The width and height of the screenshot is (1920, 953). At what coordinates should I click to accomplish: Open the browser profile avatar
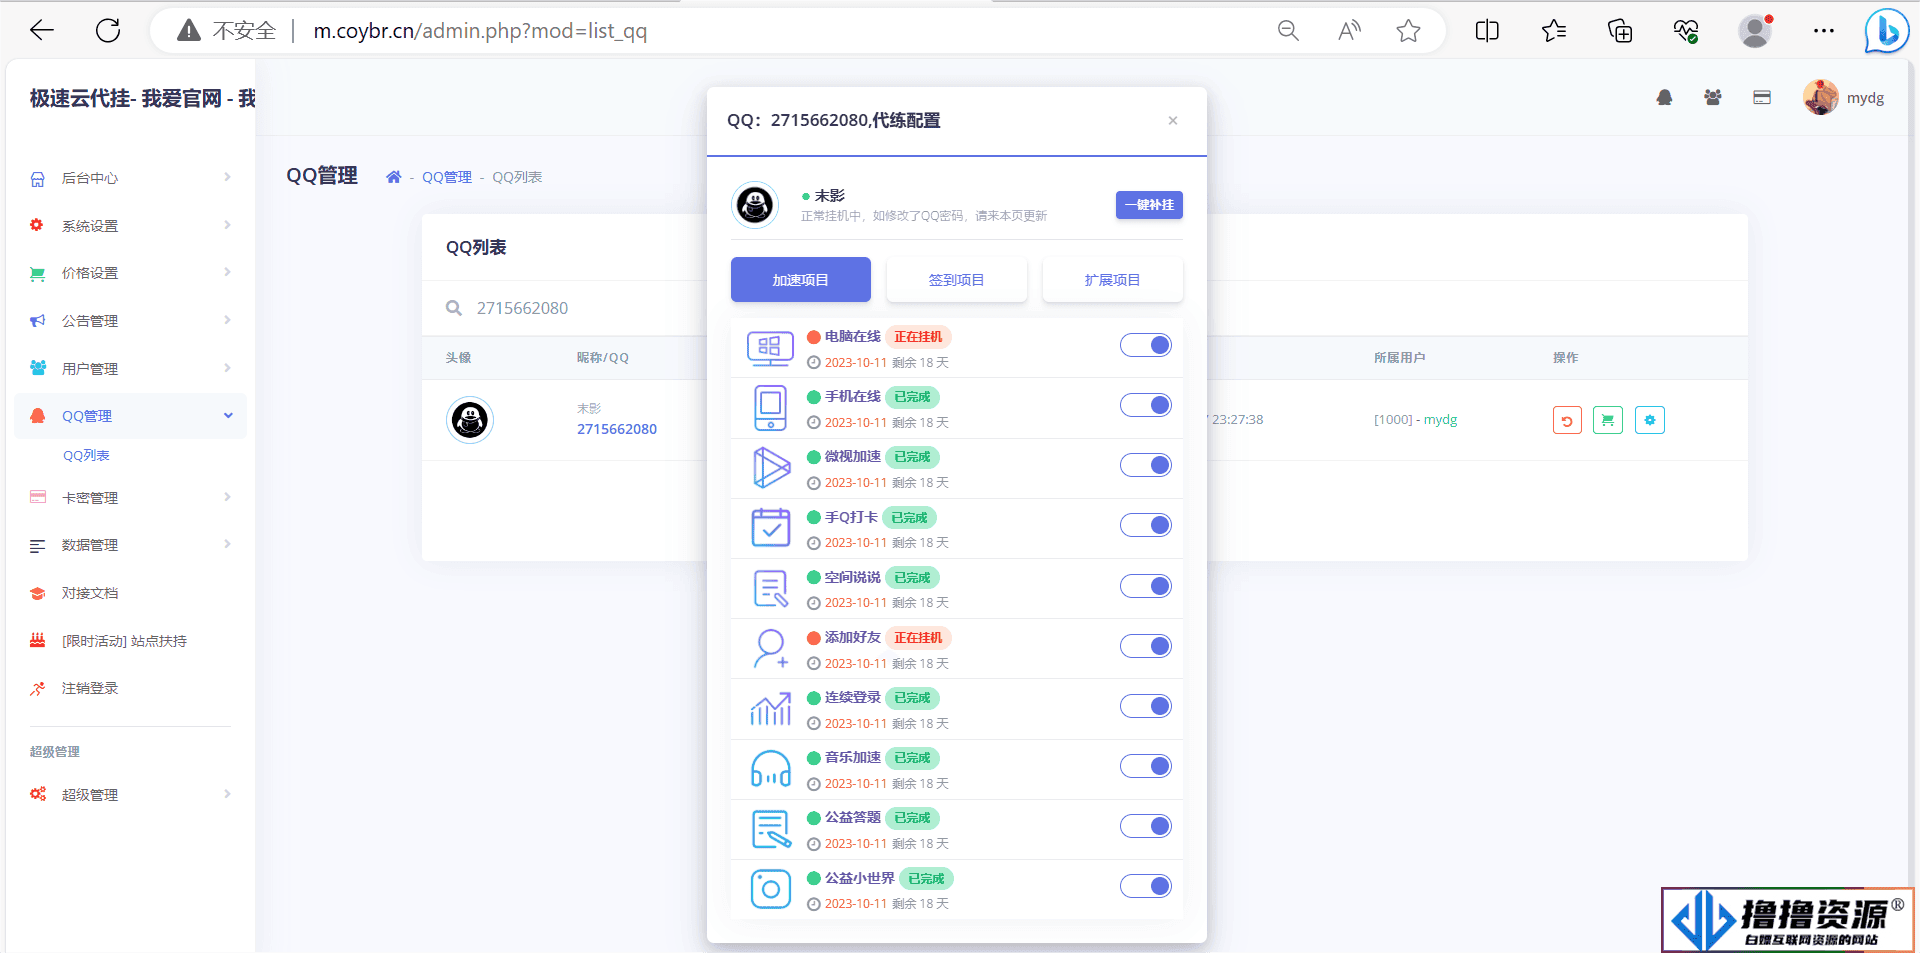(1755, 31)
